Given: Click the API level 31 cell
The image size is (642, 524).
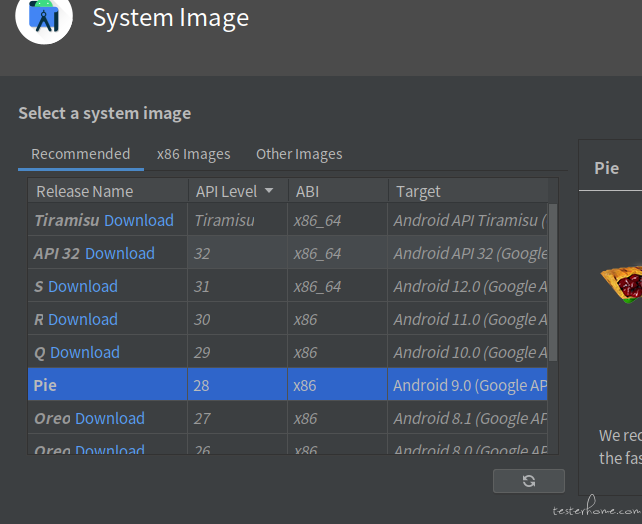Looking at the screenshot, I should click(x=238, y=287).
